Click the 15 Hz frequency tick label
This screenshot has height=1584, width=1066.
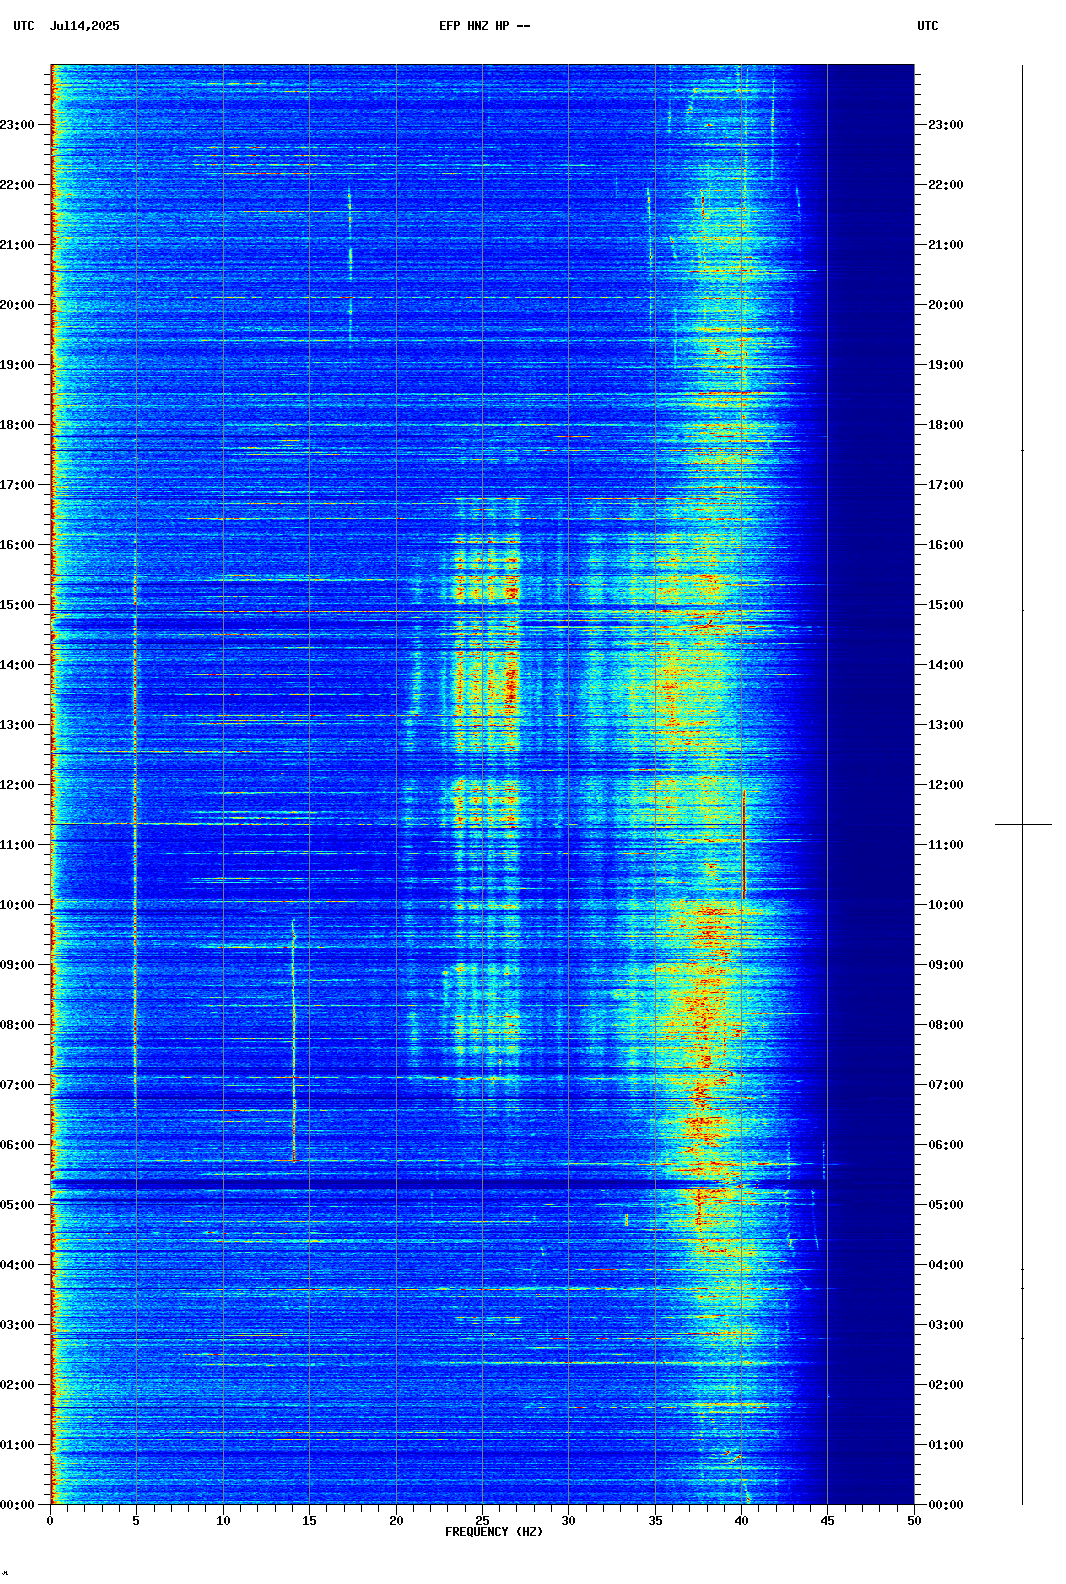[309, 1521]
